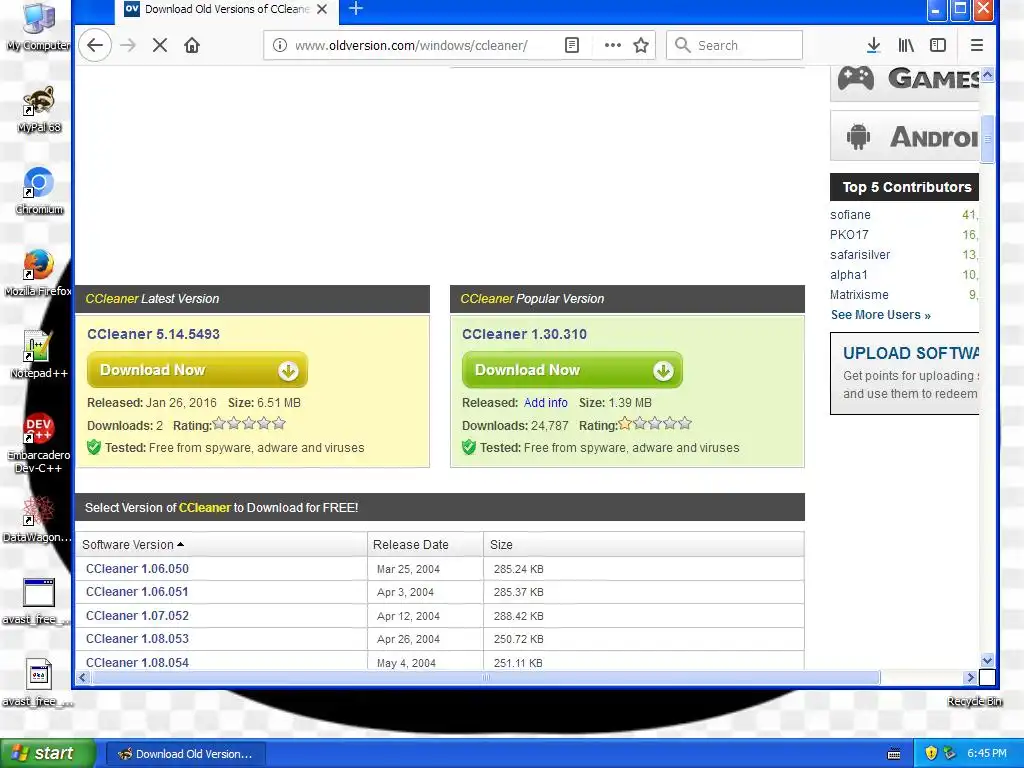Open the browser home page

click(192, 45)
